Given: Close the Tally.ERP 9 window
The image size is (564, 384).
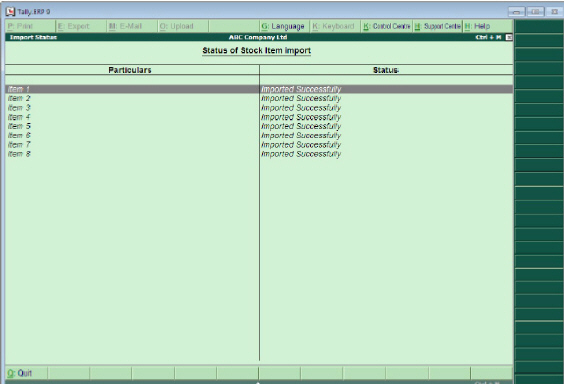Looking at the screenshot, I should (555, 12).
